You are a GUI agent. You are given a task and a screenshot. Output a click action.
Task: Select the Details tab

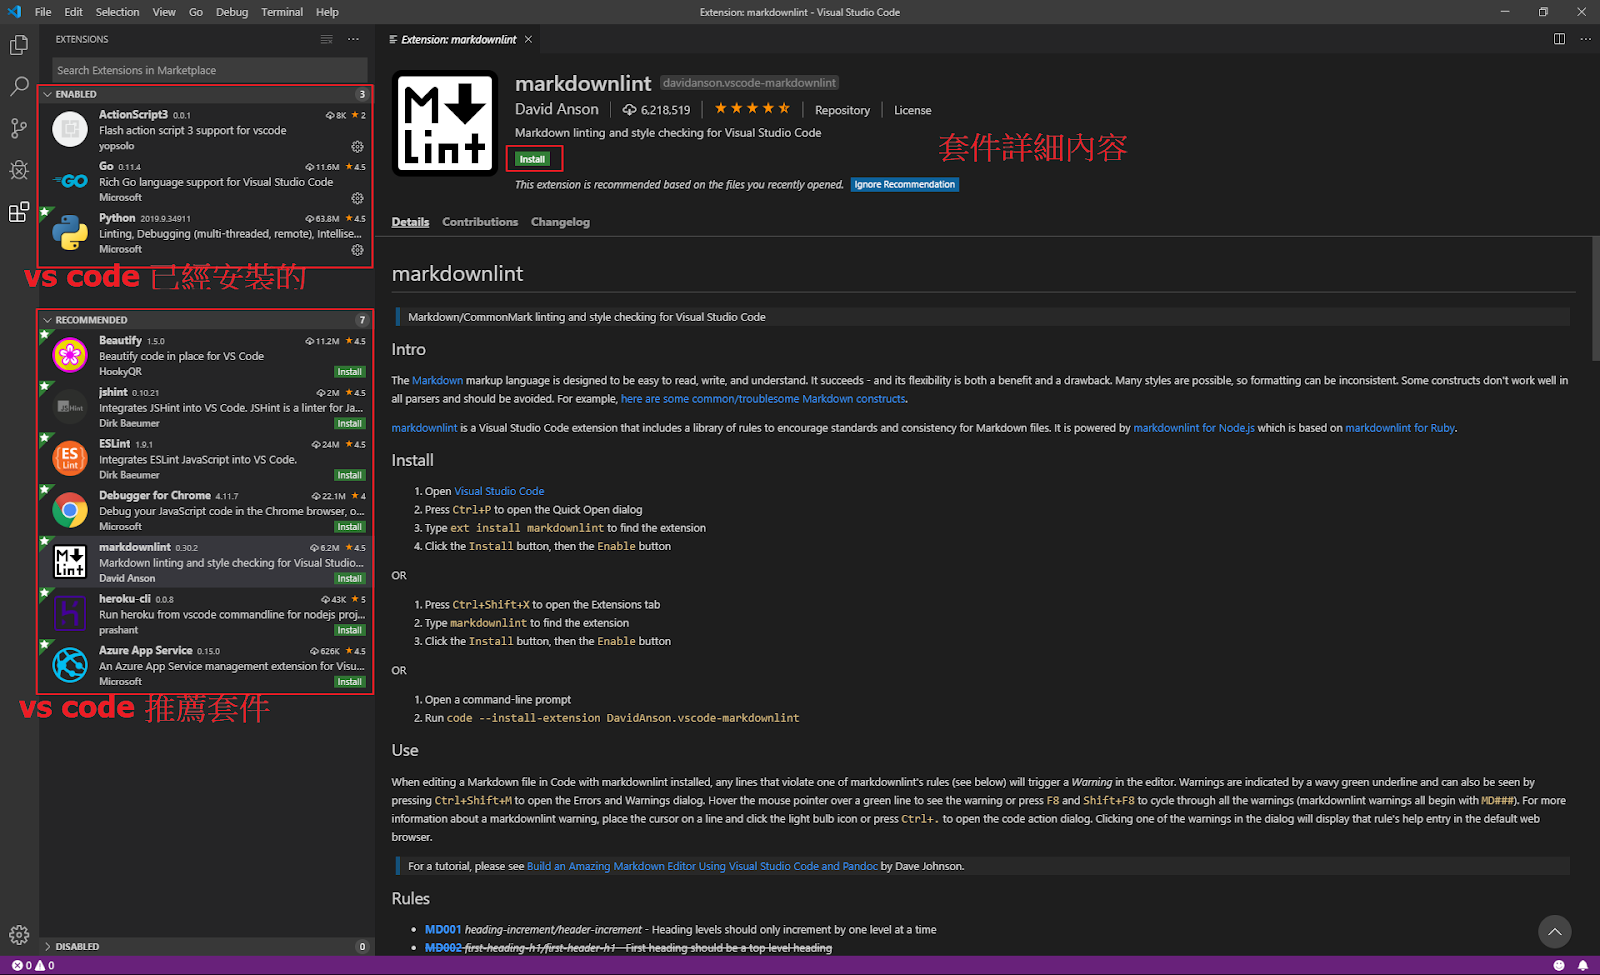pos(410,222)
